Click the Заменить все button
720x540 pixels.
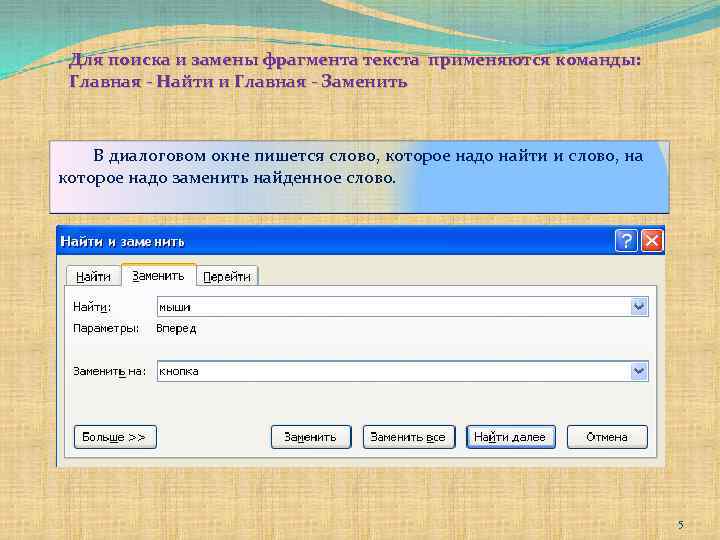[x=409, y=437]
